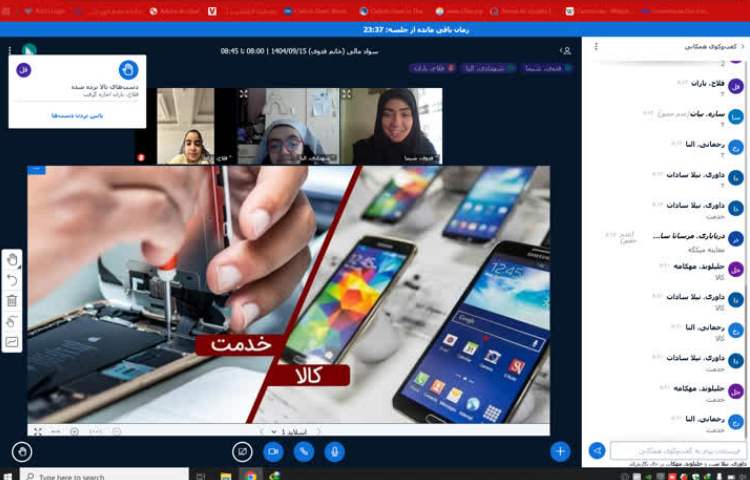Click the bottom chart-like whiteboard tool

(12, 342)
